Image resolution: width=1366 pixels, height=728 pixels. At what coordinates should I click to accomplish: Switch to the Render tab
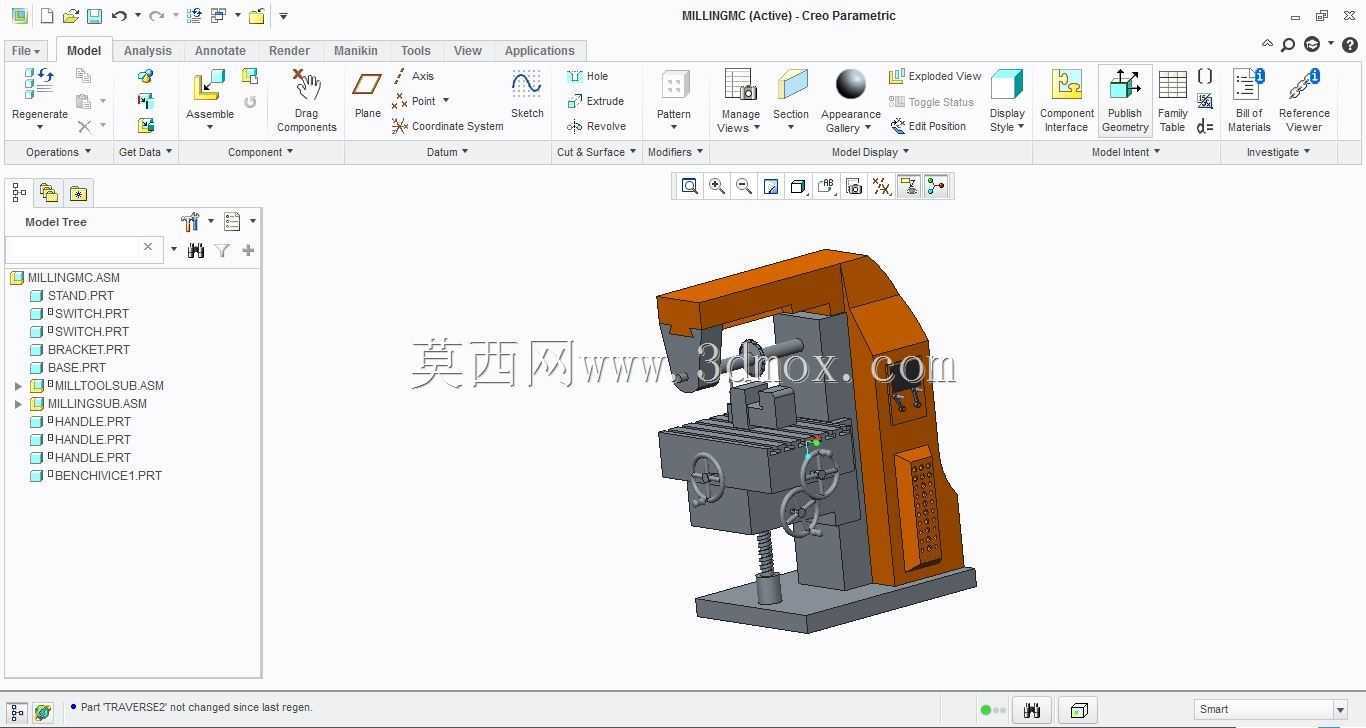(289, 51)
